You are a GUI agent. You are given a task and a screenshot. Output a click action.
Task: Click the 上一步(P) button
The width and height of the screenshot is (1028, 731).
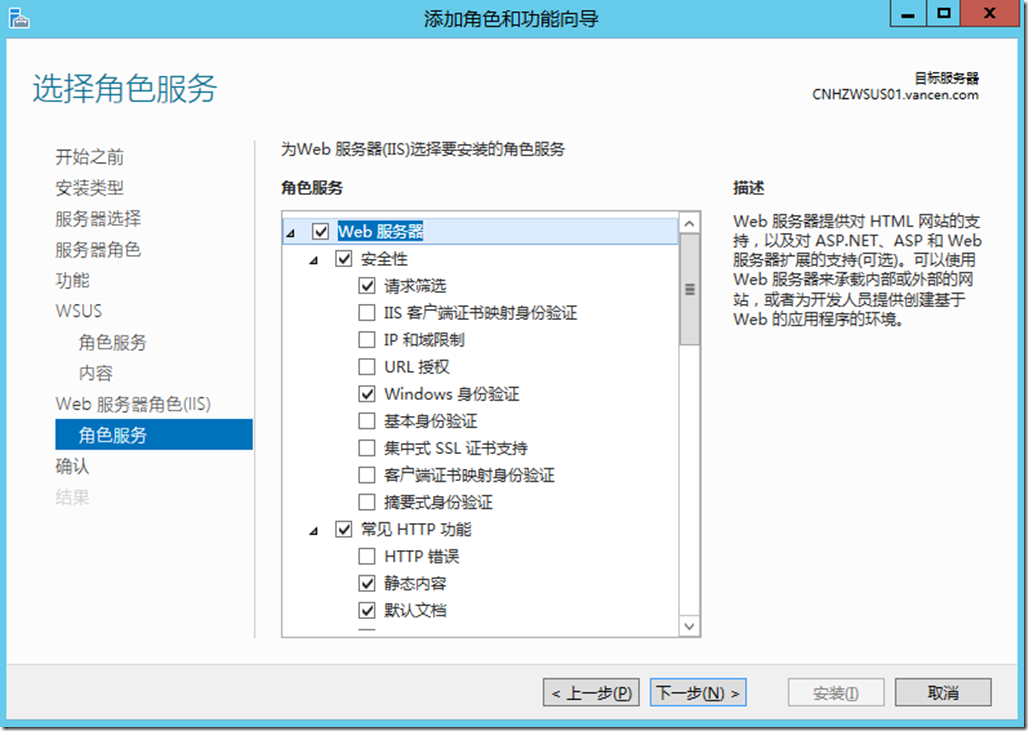(x=591, y=692)
